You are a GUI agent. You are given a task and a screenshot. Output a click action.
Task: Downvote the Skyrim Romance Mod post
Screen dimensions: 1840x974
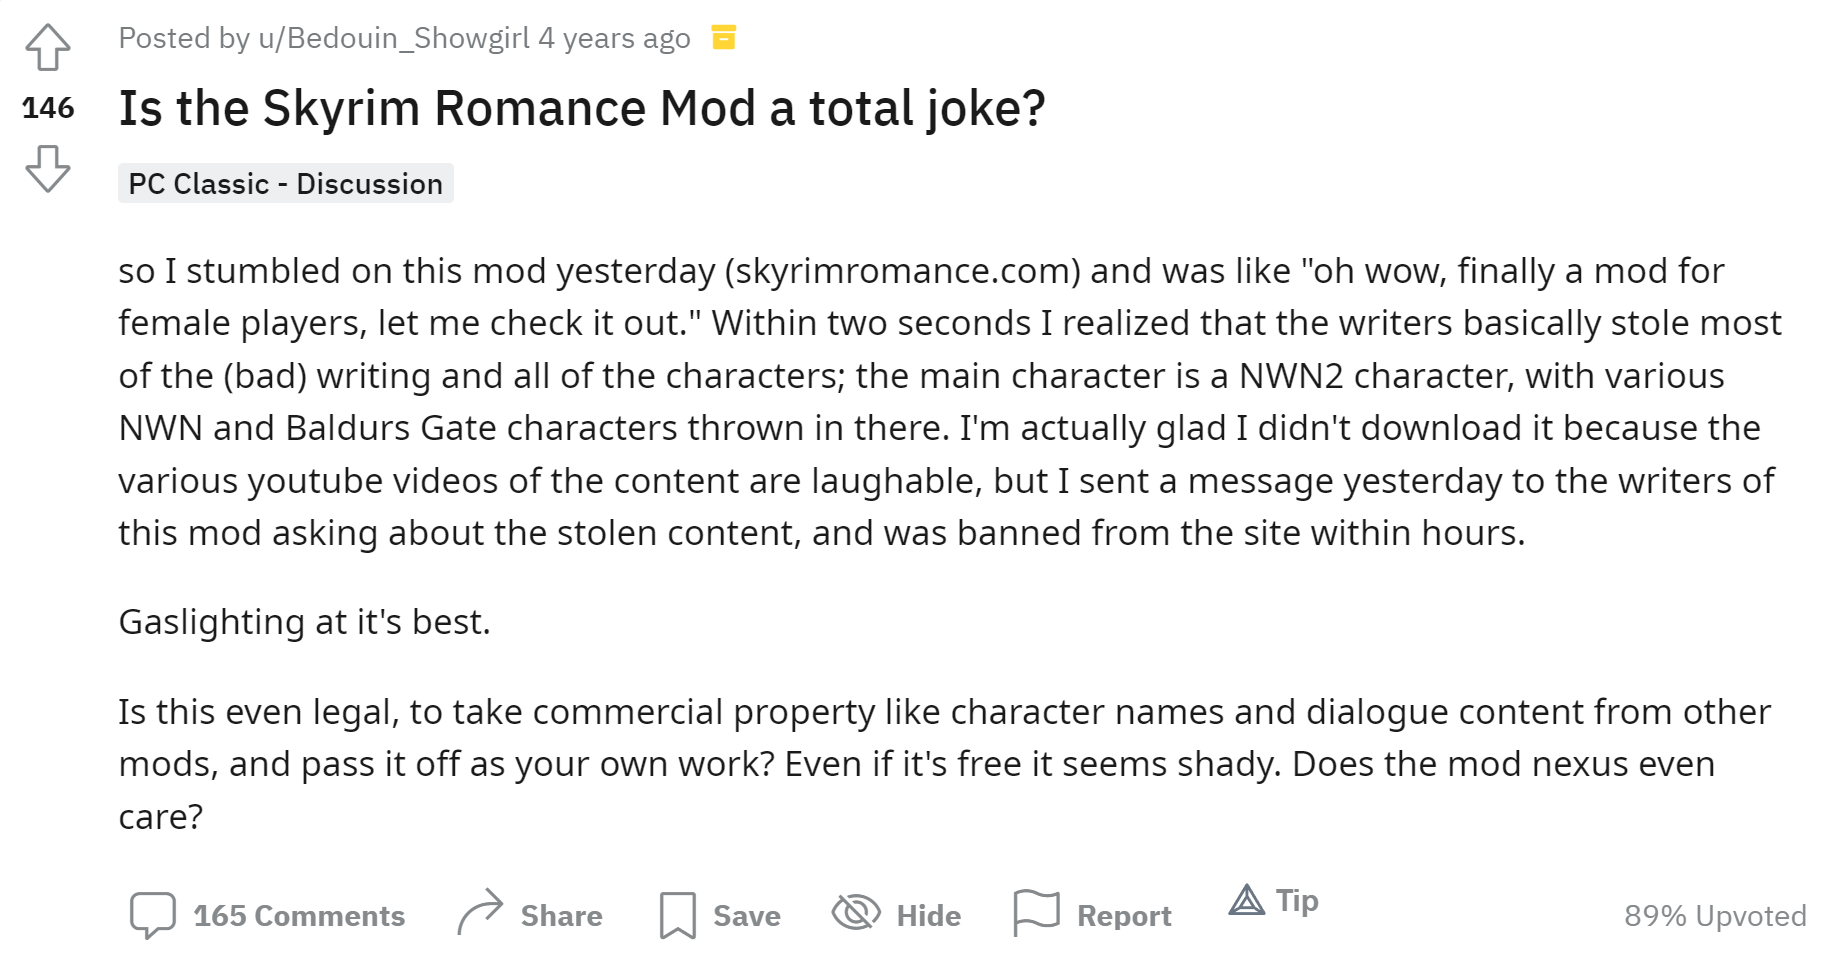pyautogui.click(x=48, y=168)
